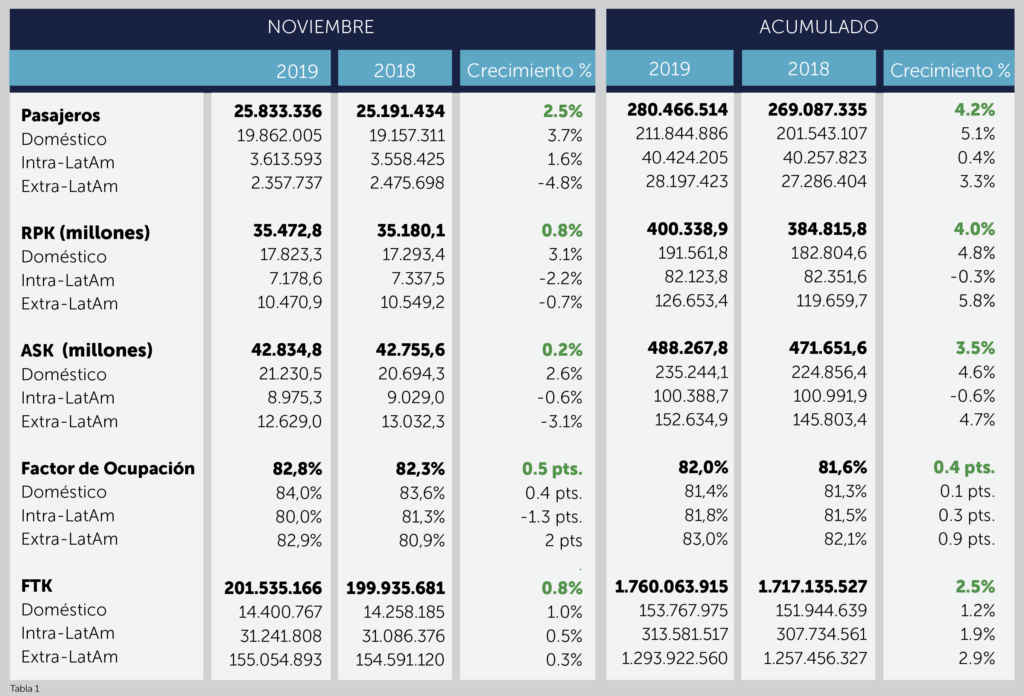Click the Intra-LatAm label under FTK
This screenshot has width=1024, height=696.
[x=67, y=633]
